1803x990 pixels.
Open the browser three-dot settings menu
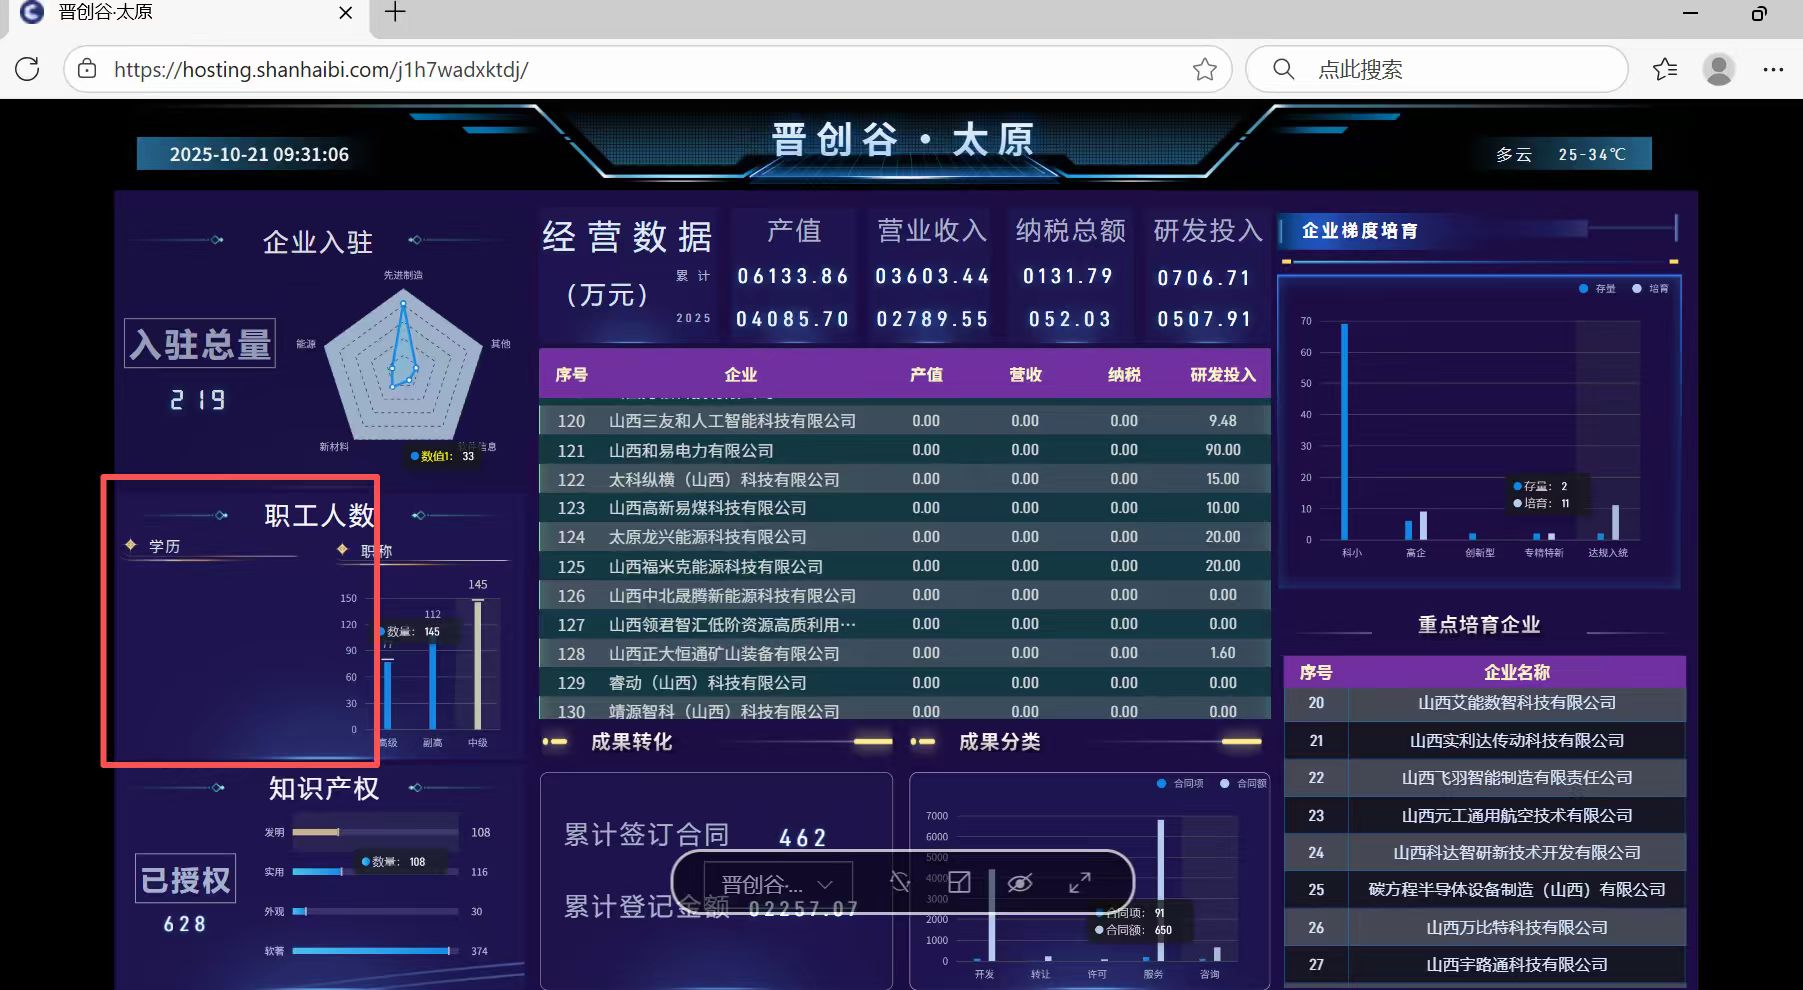coord(1773,69)
